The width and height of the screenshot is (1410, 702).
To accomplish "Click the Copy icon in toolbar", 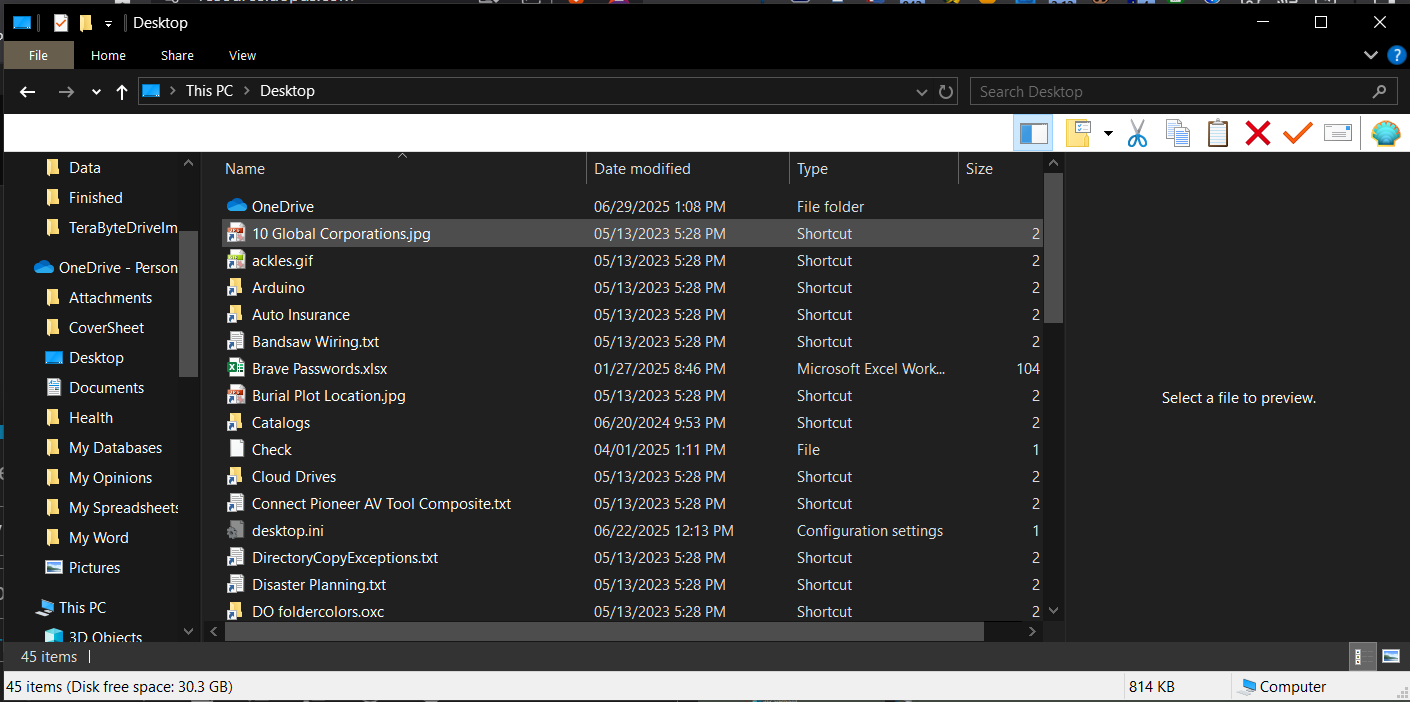I will (x=1178, y=133).
